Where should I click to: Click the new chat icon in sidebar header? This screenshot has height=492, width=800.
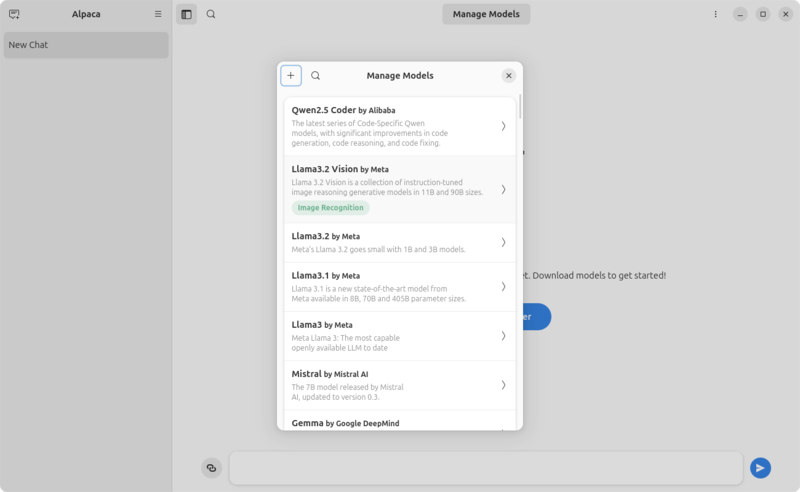coord(14,15)
